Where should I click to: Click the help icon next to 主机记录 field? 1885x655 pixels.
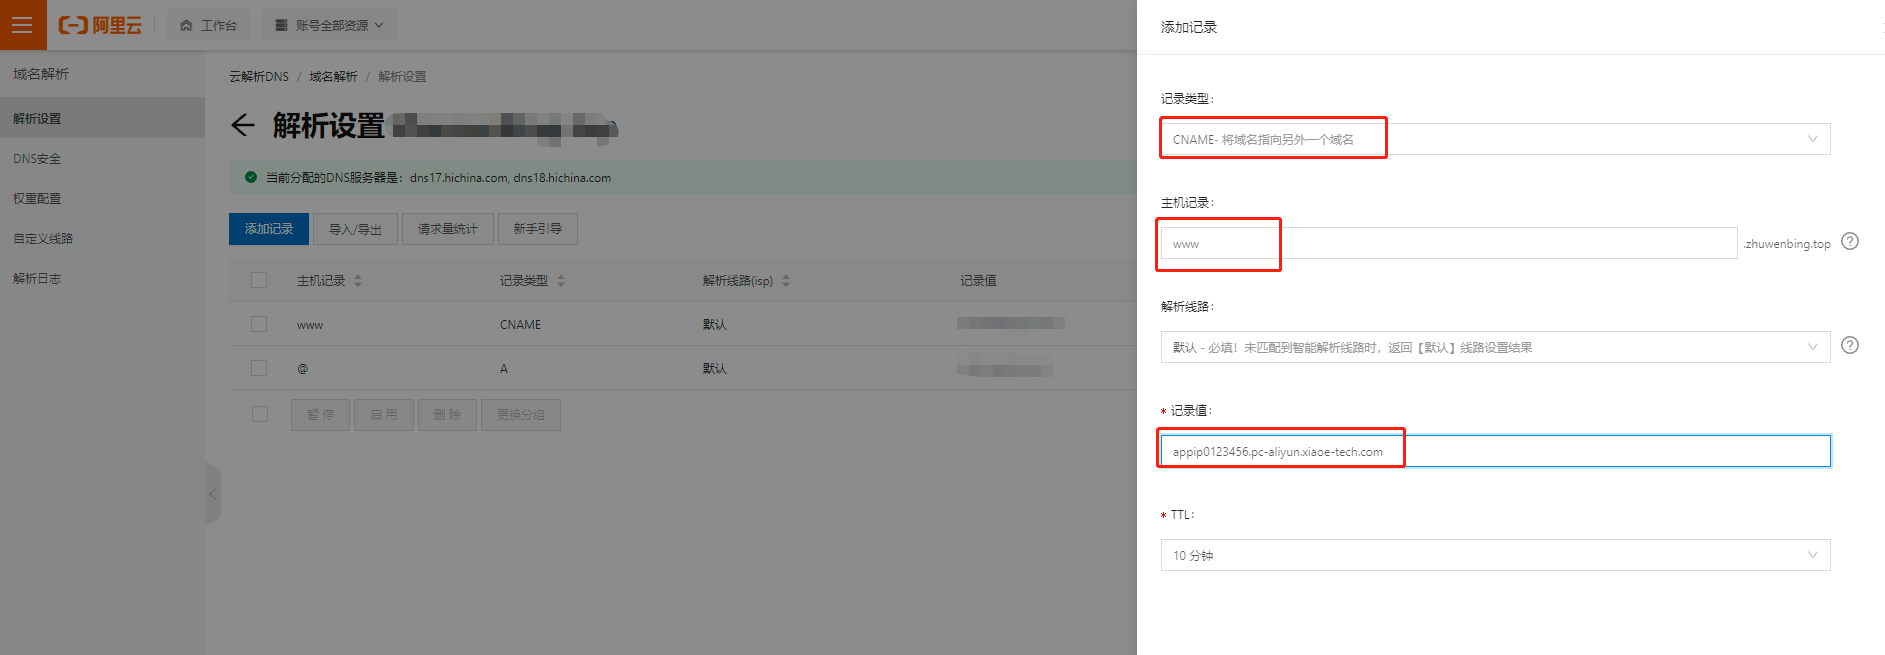(x=1850, y=241)
